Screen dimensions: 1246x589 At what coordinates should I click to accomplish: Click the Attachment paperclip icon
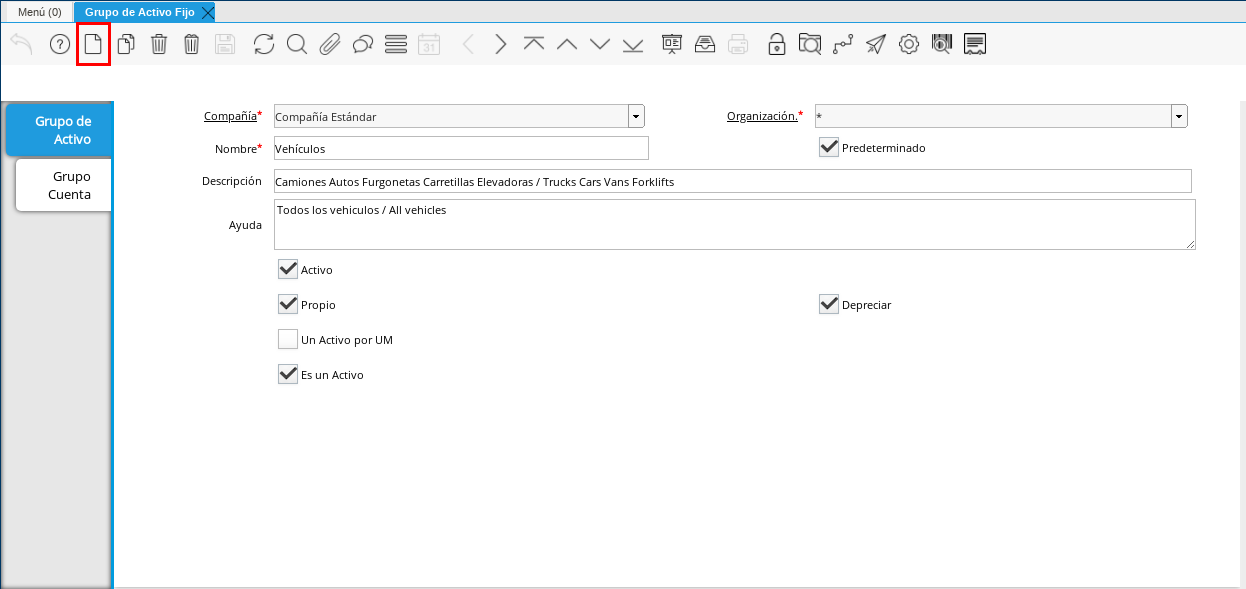point(330,44)
